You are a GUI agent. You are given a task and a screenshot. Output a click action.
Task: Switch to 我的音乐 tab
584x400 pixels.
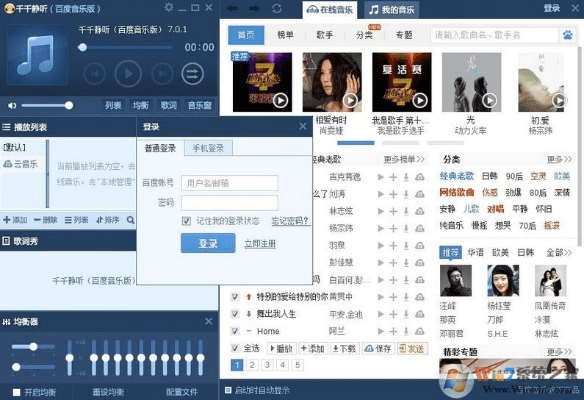pos(391,10)
